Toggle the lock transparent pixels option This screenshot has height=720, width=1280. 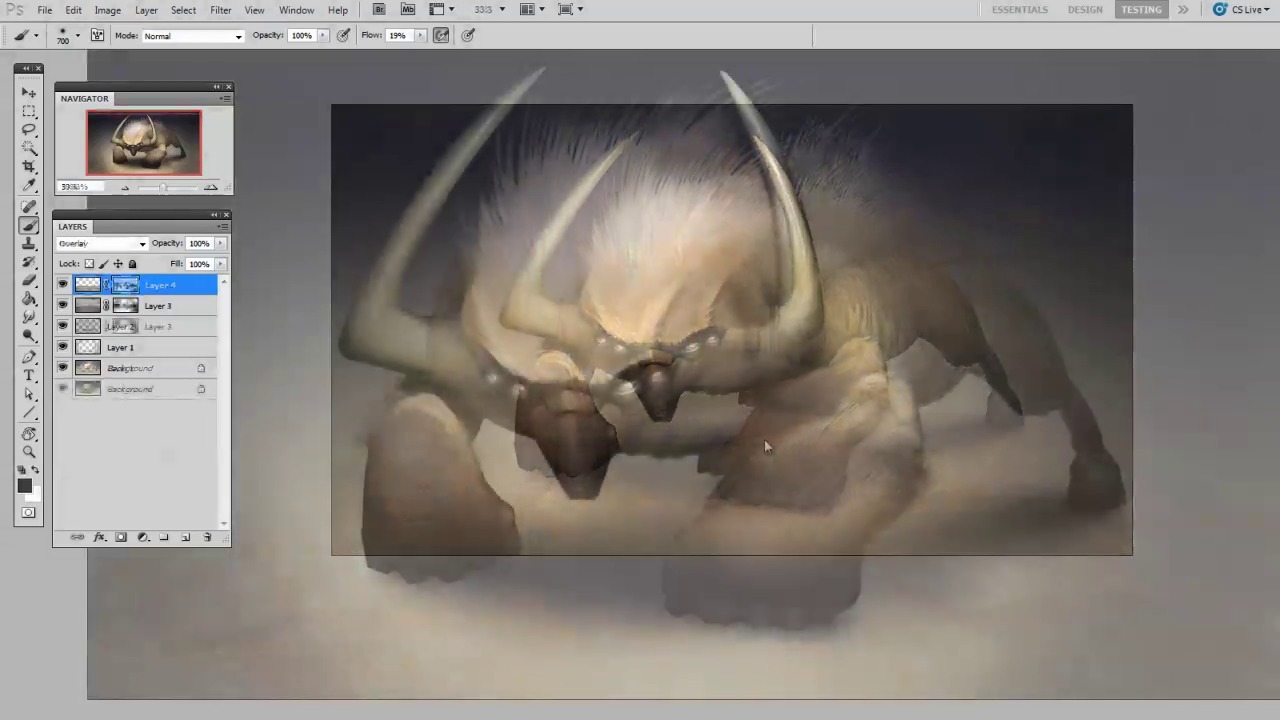(x=89, y=264)
